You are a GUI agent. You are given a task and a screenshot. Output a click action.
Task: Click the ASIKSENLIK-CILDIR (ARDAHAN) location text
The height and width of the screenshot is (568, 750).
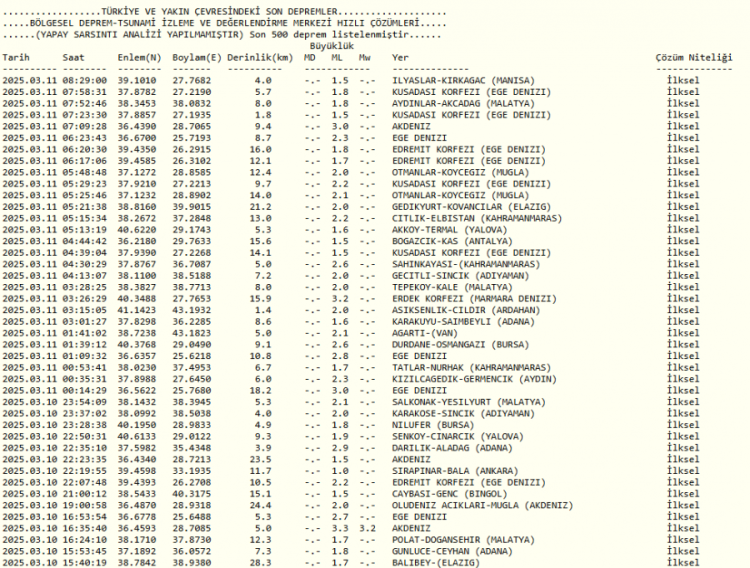click(x=460, y=310)
